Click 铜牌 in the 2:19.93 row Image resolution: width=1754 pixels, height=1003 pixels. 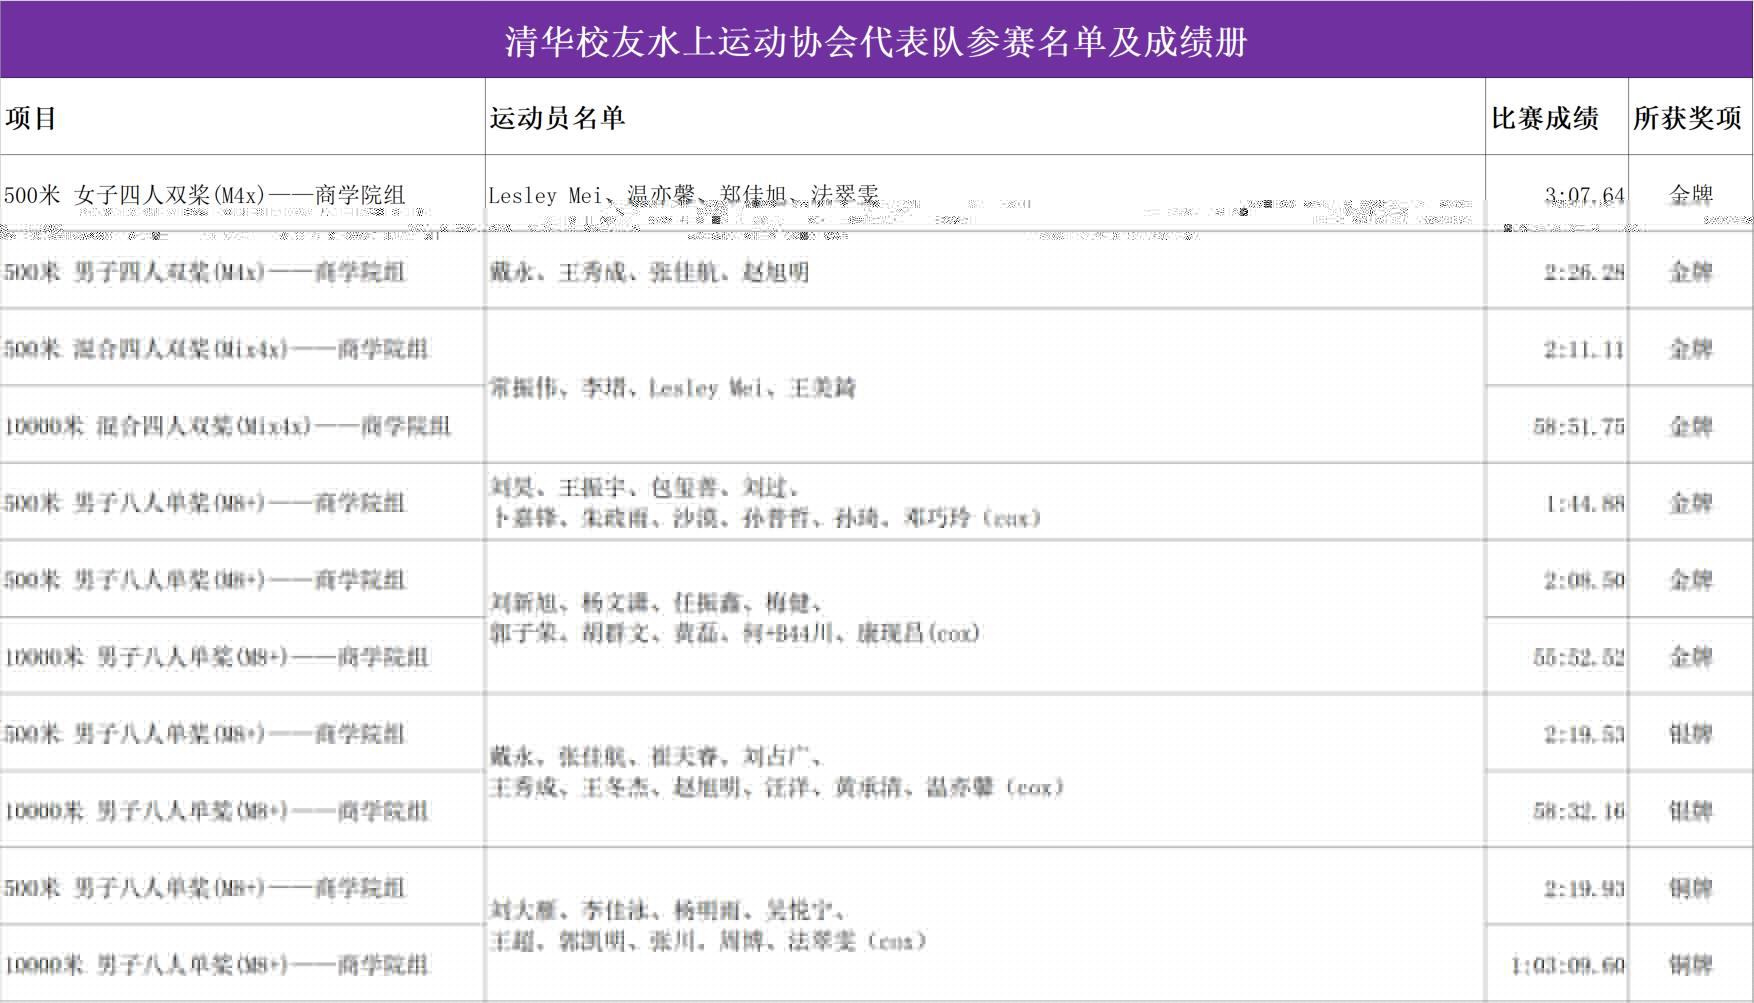1691,887
